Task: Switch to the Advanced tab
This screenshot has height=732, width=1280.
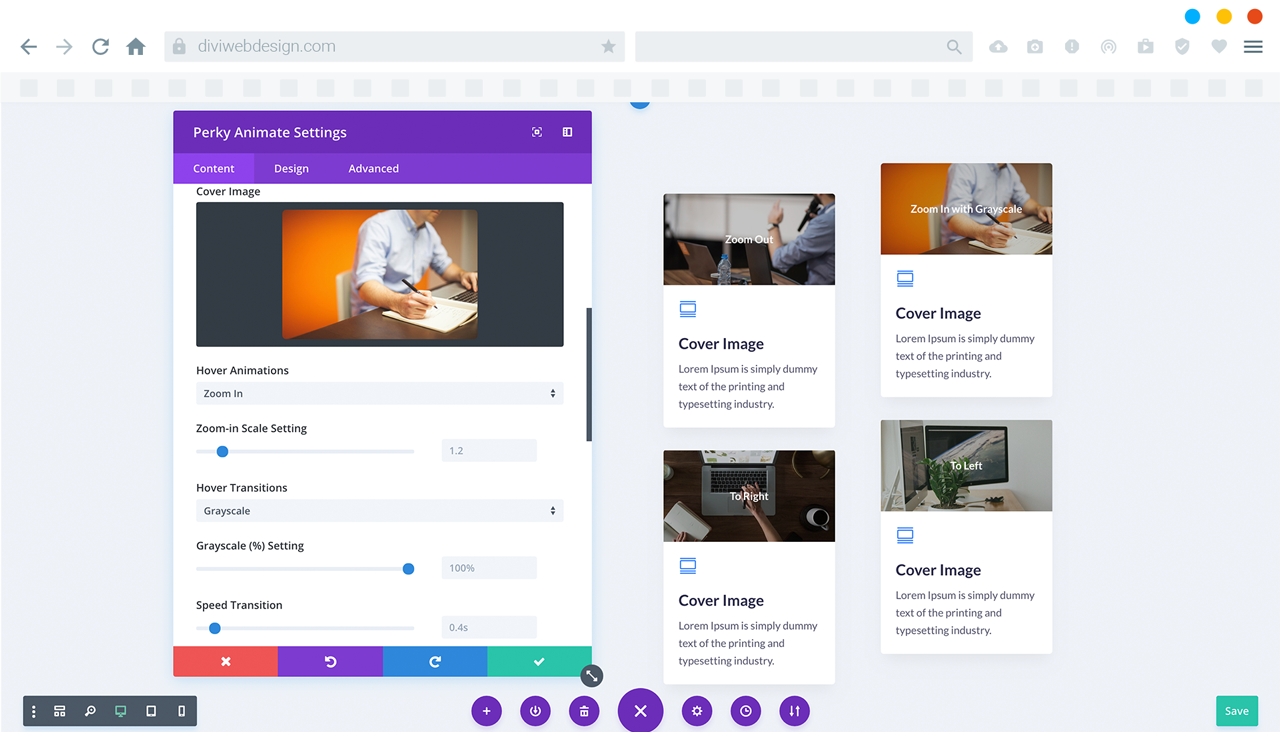Action: [x=373, y=168]
